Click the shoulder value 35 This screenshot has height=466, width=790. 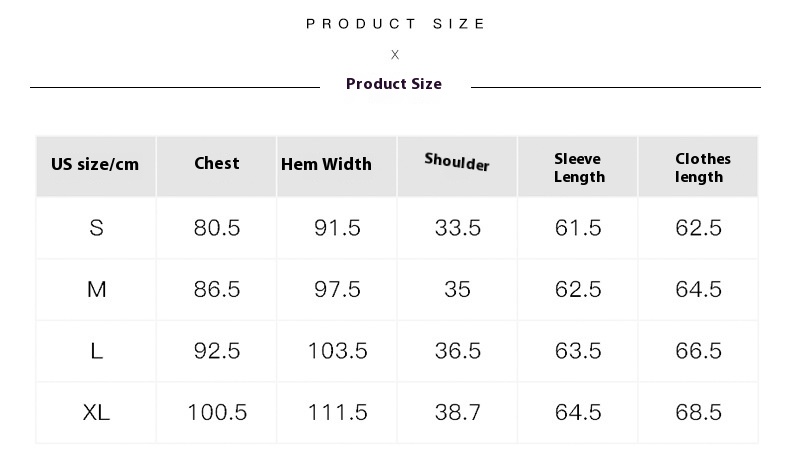(457, 290)
